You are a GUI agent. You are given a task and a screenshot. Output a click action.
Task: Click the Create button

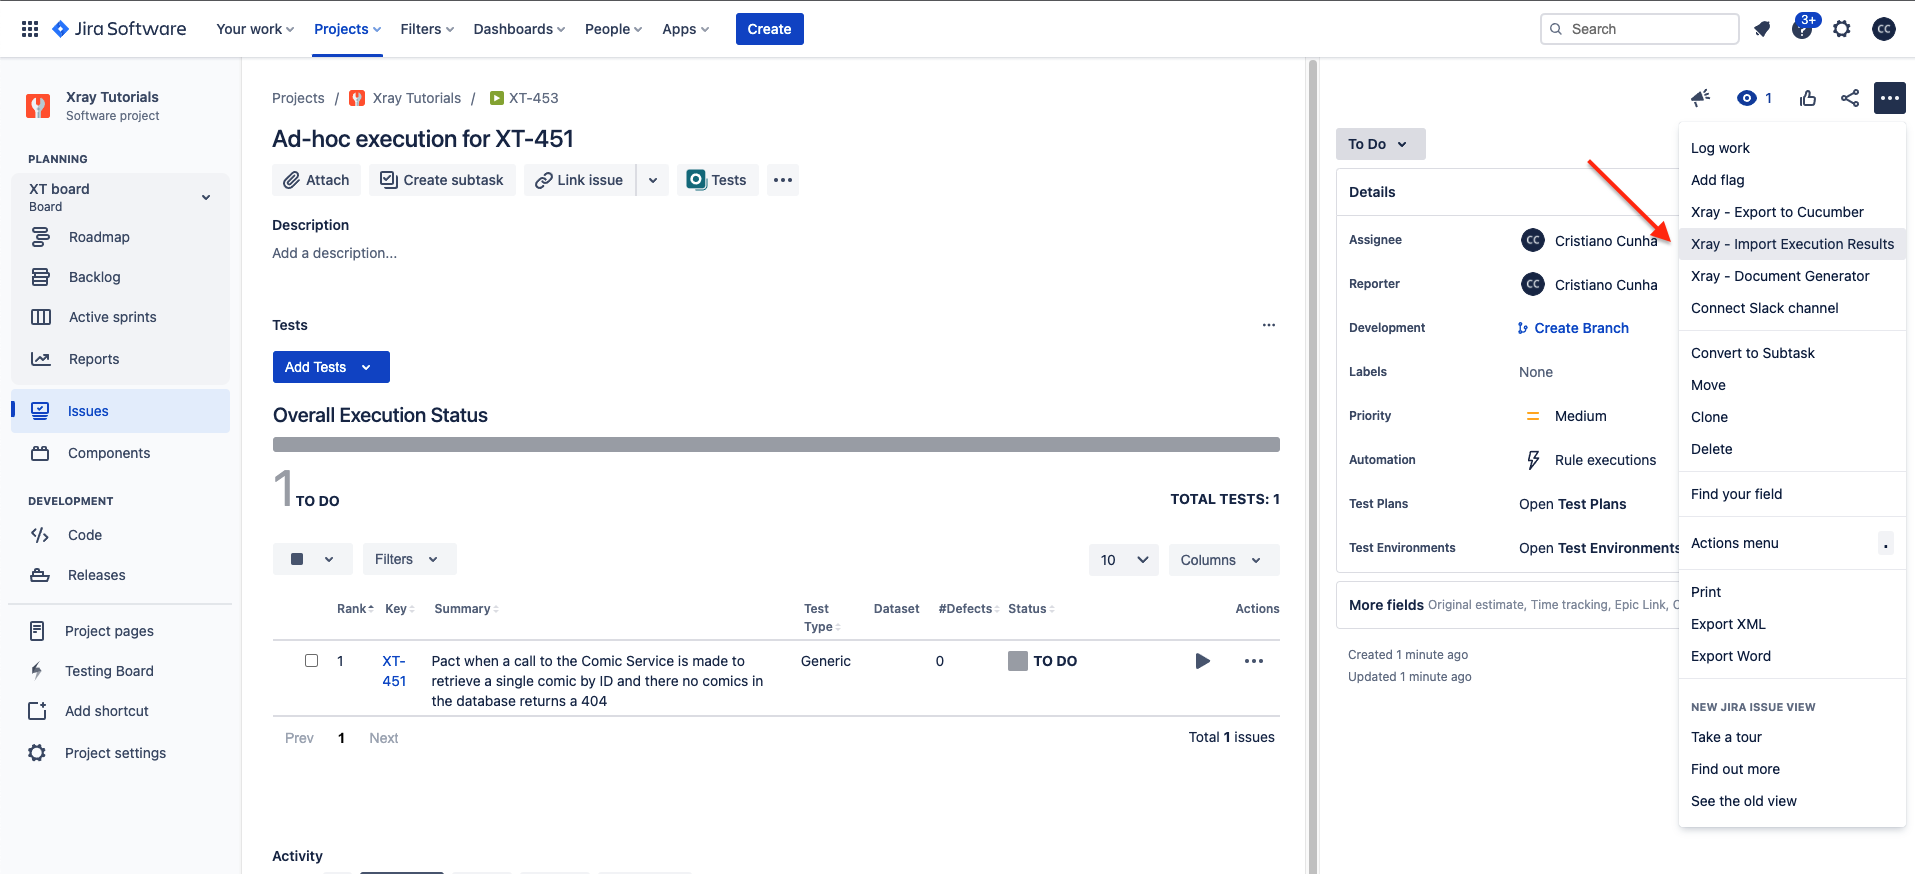[769, 29]
